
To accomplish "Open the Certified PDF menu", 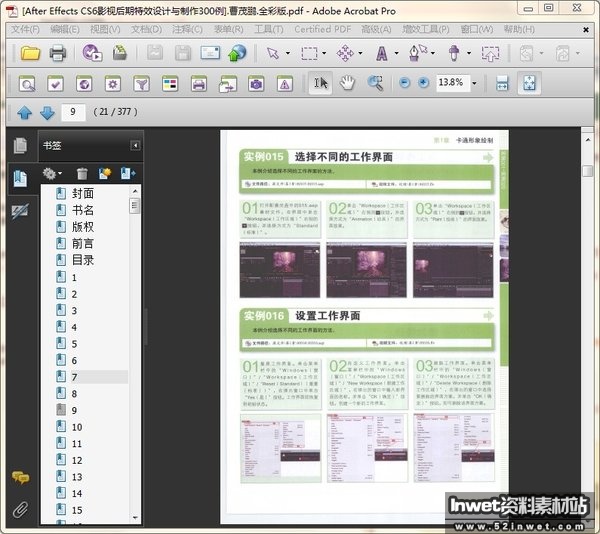I will pos(323,29).
